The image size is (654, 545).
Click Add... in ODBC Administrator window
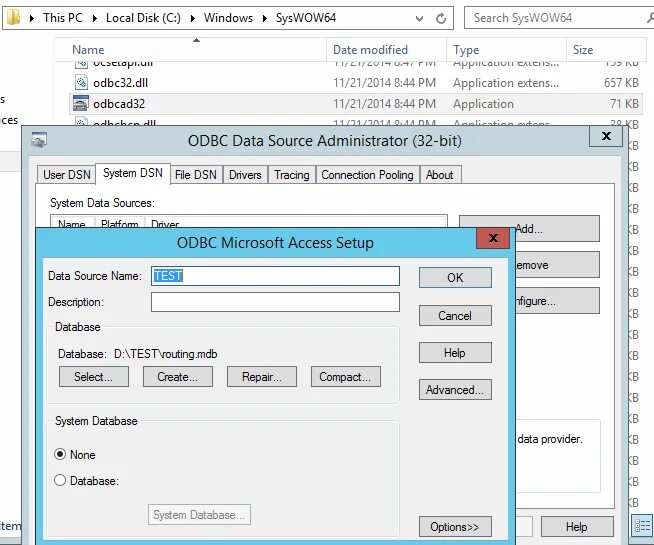(x=529, y=229)
